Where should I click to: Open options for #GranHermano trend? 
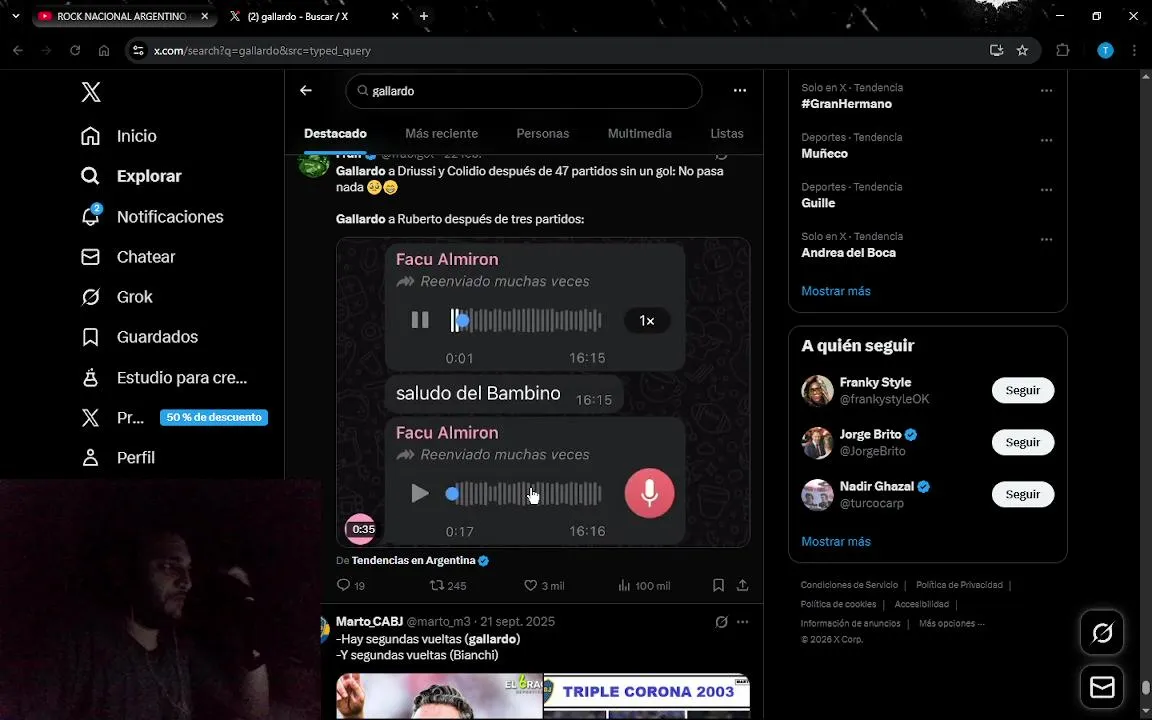[x=1046, y=91]
